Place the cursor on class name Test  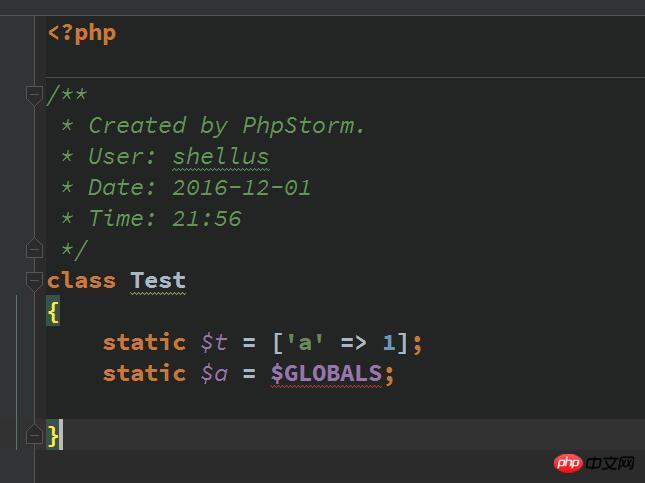[x=158, y=281]
